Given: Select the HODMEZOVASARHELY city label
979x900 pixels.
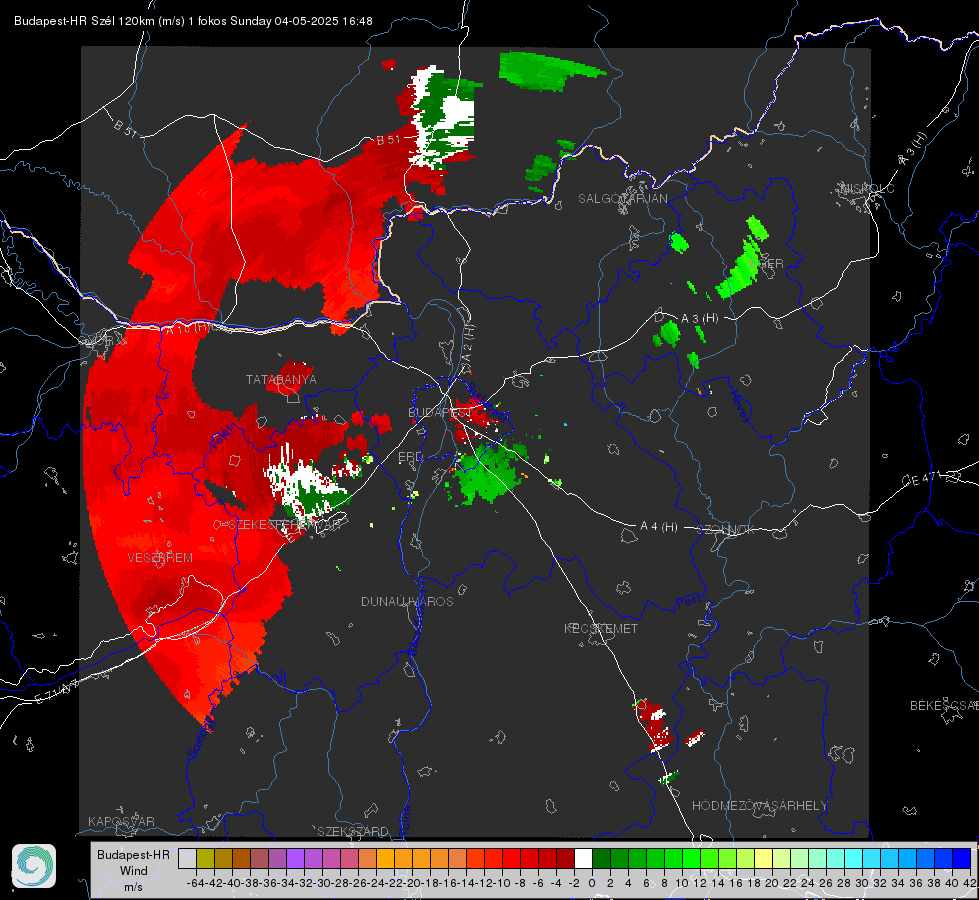Looking at the screenshot, I should point(759,806).
